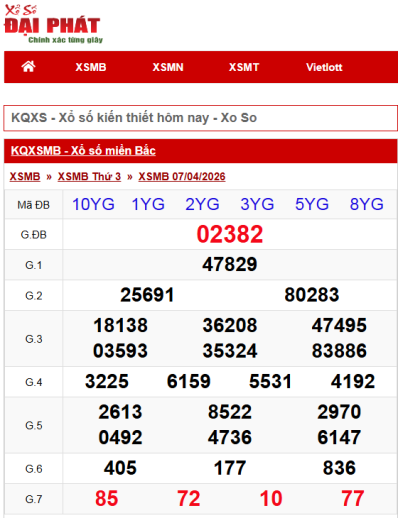398x518 pixels.
Task: Select second prize number 25691
Action: pos(147,295)
